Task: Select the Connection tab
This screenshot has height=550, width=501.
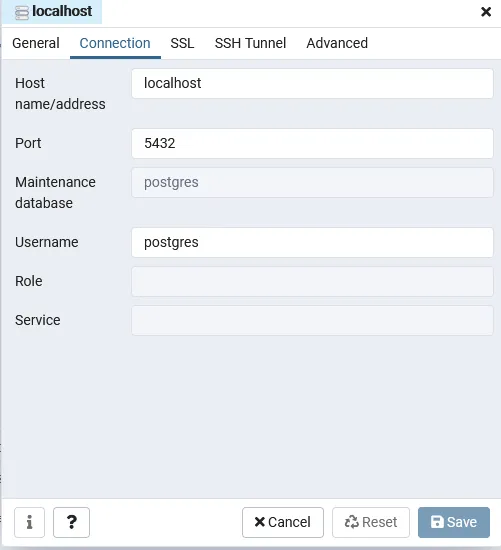Action: (x=115, y=43)
